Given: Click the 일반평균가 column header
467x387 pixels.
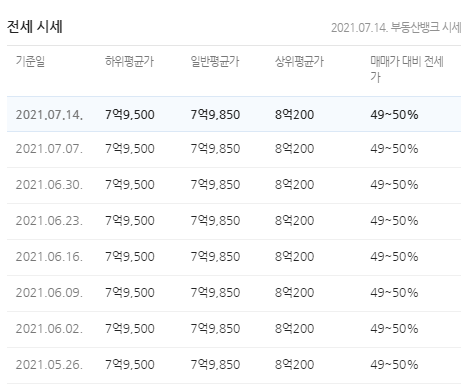Looking at the screenshot, I should pyautogui.click(x=215, y=61).
